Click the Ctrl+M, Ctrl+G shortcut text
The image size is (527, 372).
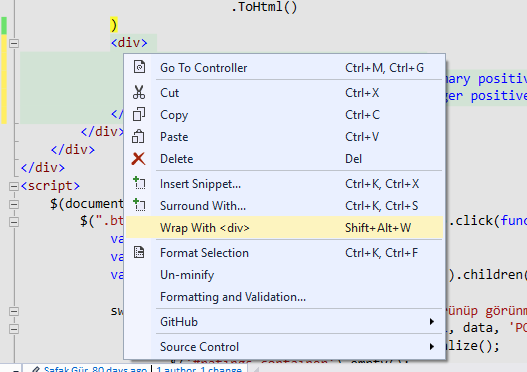click(384, 68)
